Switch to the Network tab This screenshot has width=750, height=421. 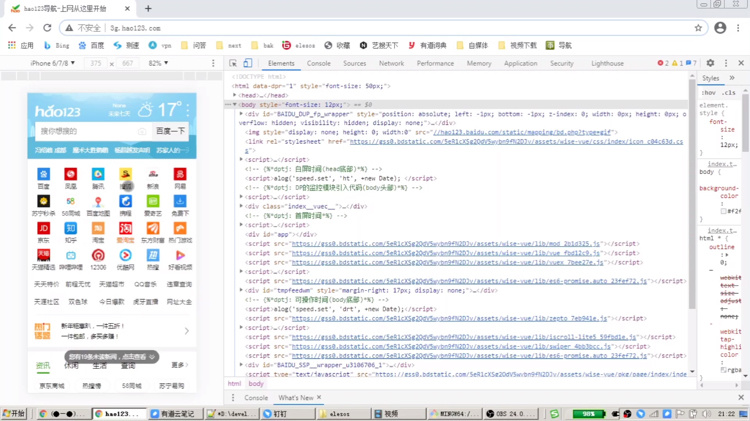pyautogui.click(x=391, y=63)
